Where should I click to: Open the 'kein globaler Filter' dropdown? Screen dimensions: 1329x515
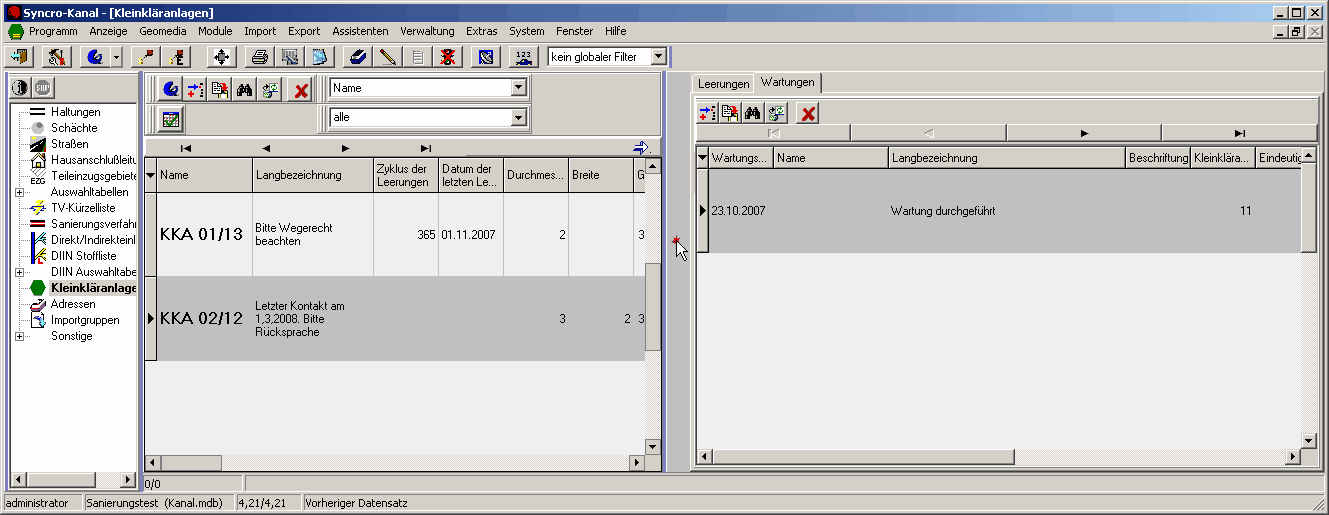(658, 57)
